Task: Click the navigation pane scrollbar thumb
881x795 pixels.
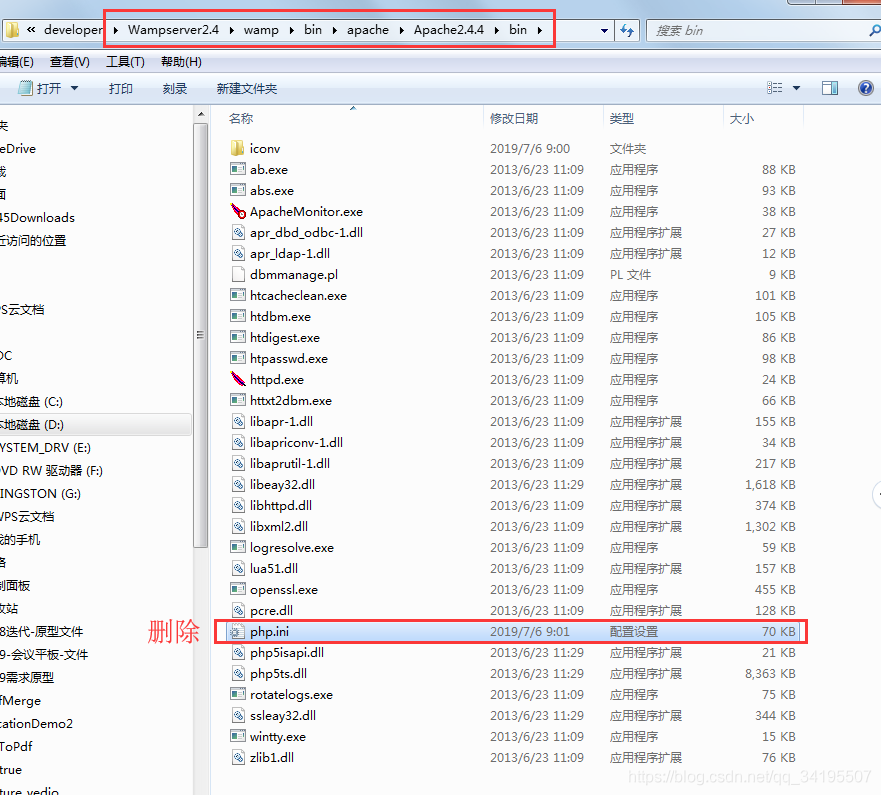Action: (201, 335)
